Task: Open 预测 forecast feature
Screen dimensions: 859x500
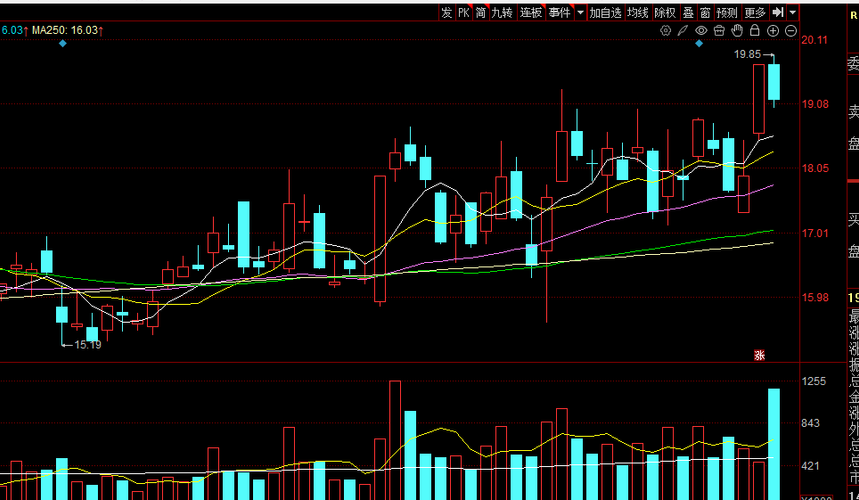Action: click(728, 13)
